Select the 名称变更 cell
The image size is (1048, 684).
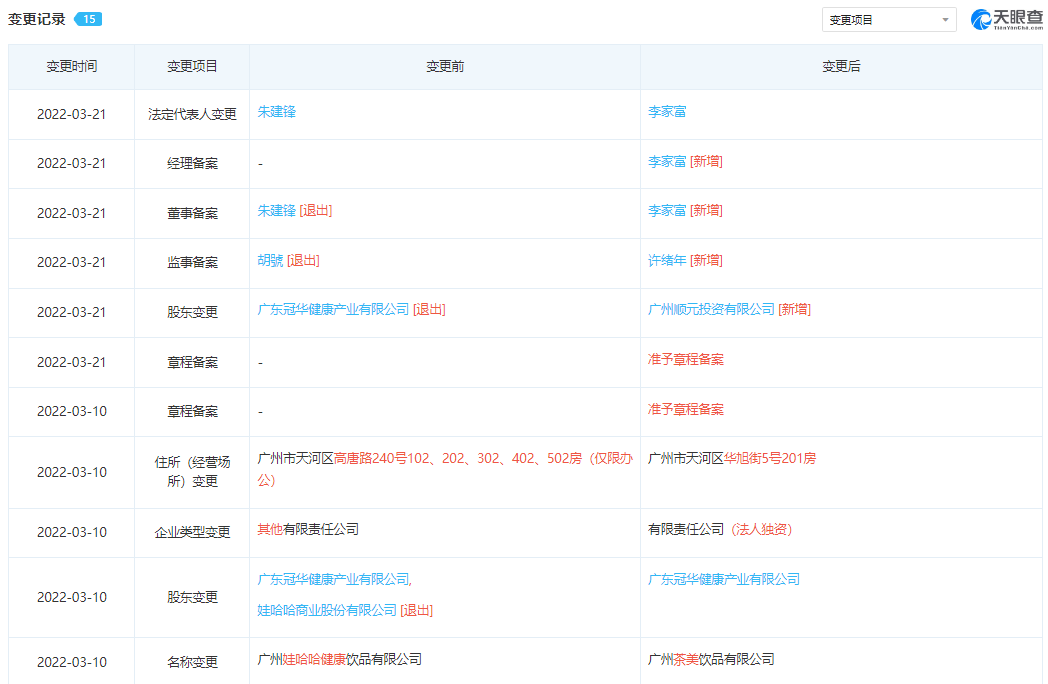click(192, 663)
